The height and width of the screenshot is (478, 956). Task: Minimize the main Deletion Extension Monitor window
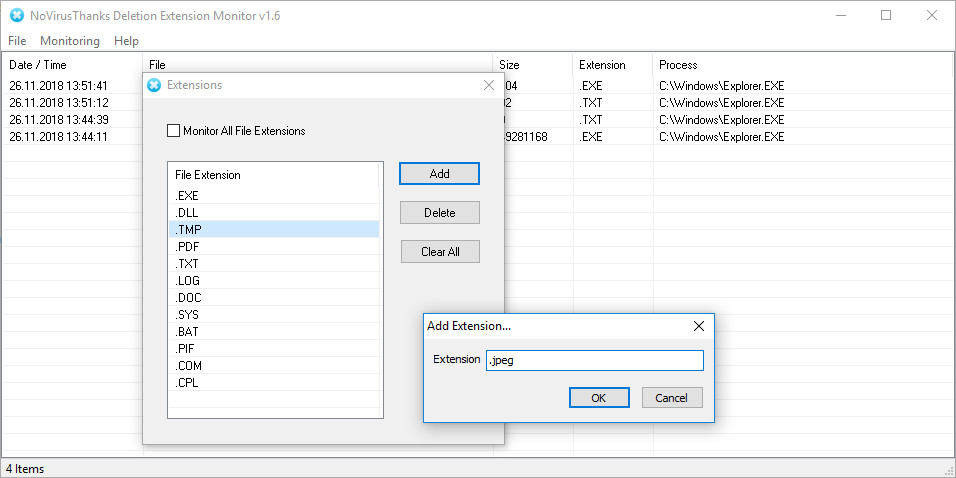841,16
